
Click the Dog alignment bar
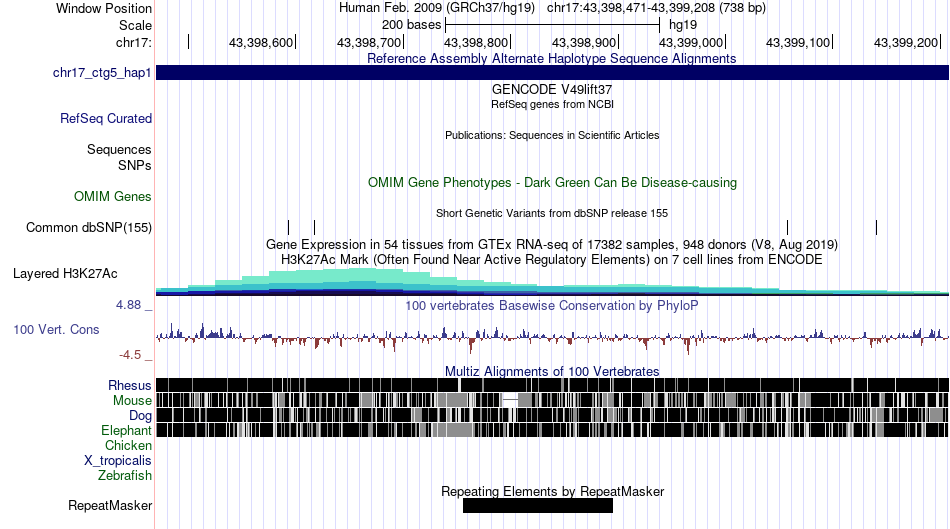point(552,415)
